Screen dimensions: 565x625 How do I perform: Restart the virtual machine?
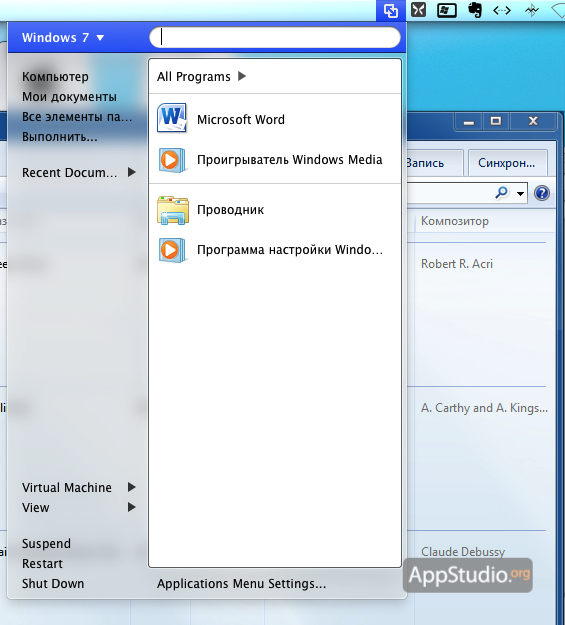tap(42, 564)
